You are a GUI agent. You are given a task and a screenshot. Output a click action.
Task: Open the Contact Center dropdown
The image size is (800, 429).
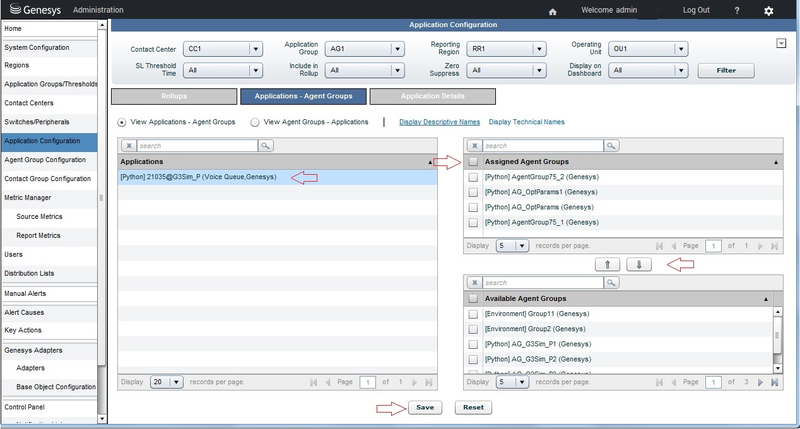[223, 49]
